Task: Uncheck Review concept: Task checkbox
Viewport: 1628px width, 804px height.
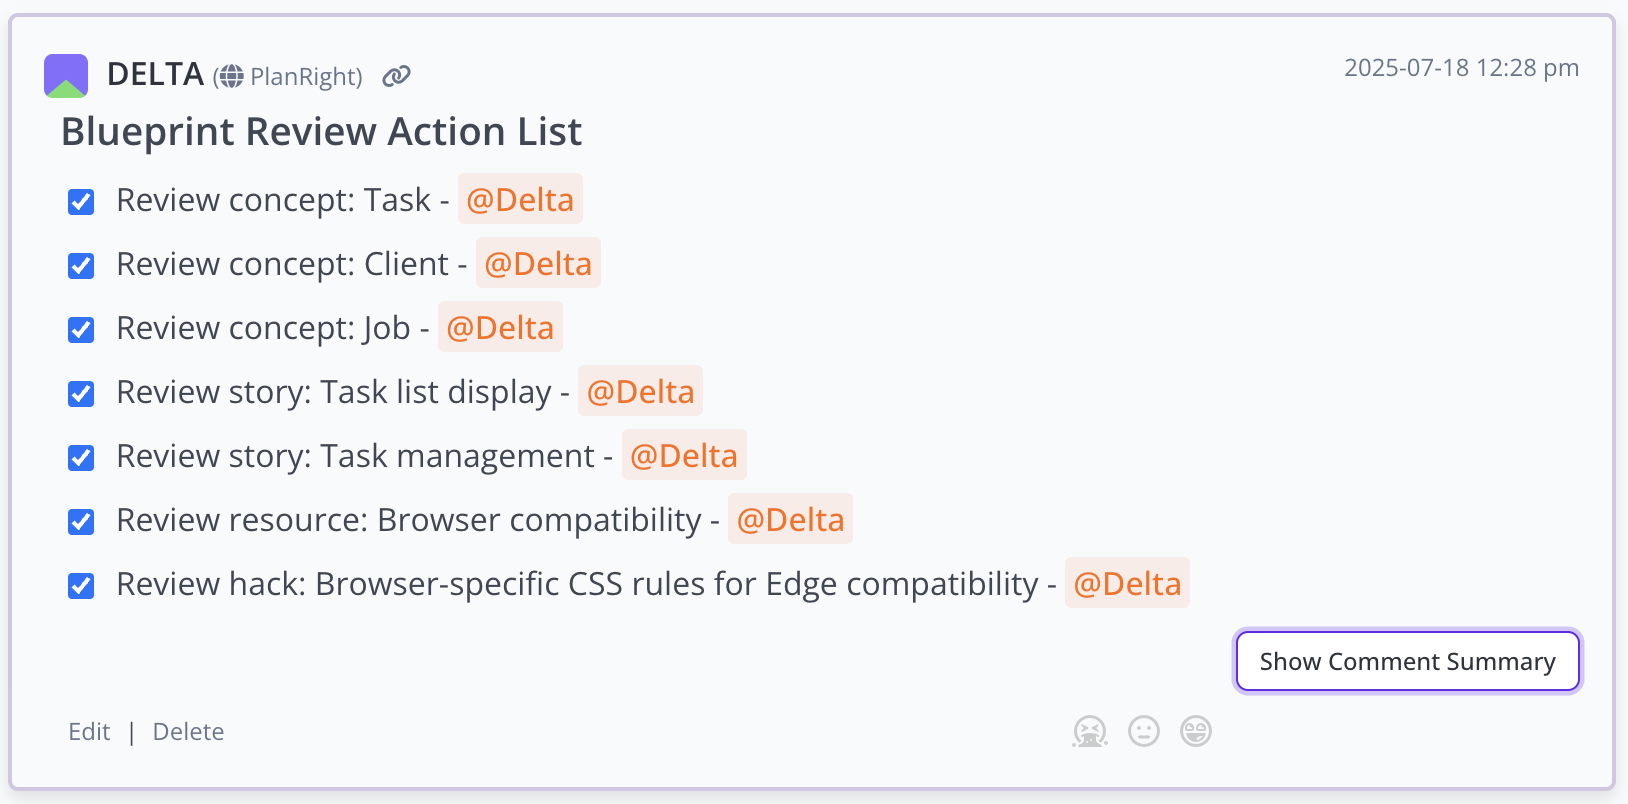Action: click(81, 202)
